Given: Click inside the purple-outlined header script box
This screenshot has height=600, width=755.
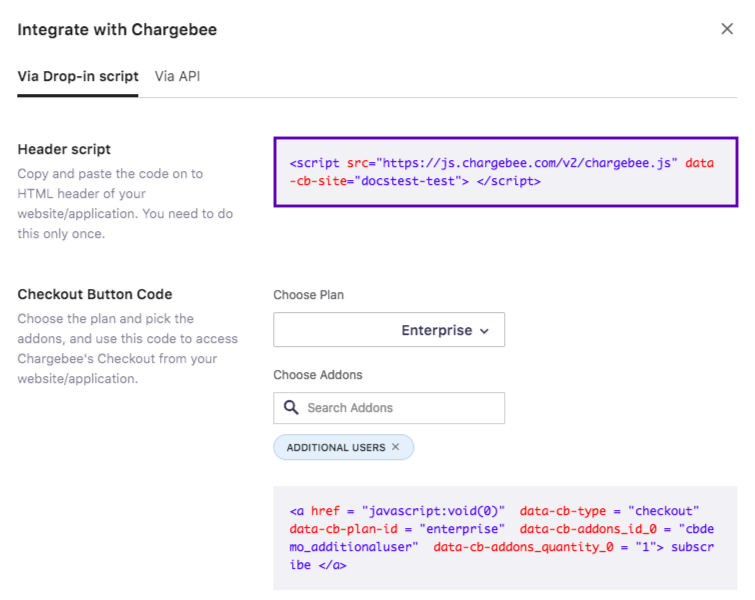Looking at the screenshot, I should (x=505, y=172).
